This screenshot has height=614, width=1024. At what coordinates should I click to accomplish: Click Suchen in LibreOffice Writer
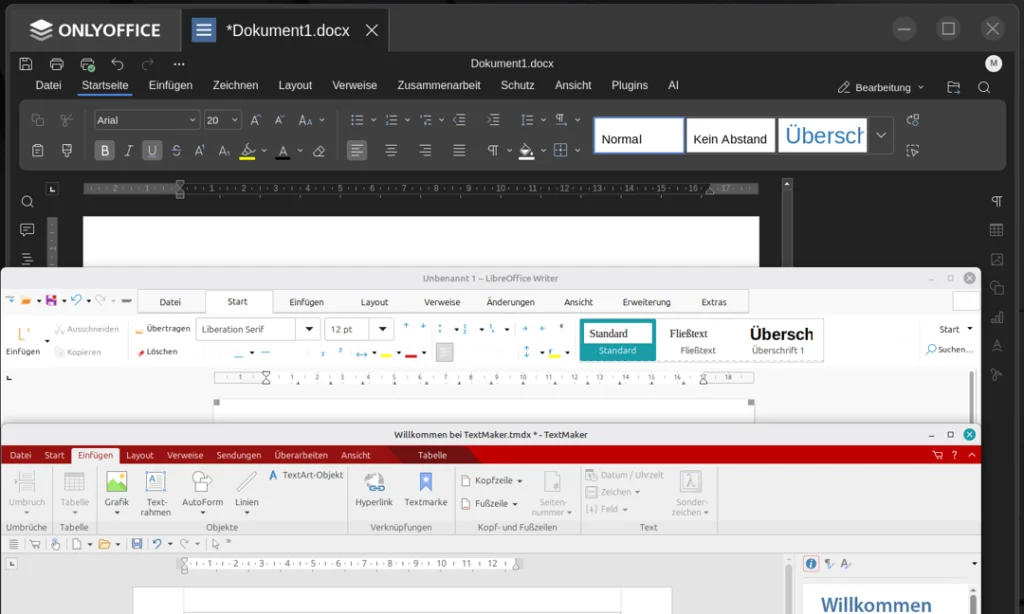tap(949, 349)
